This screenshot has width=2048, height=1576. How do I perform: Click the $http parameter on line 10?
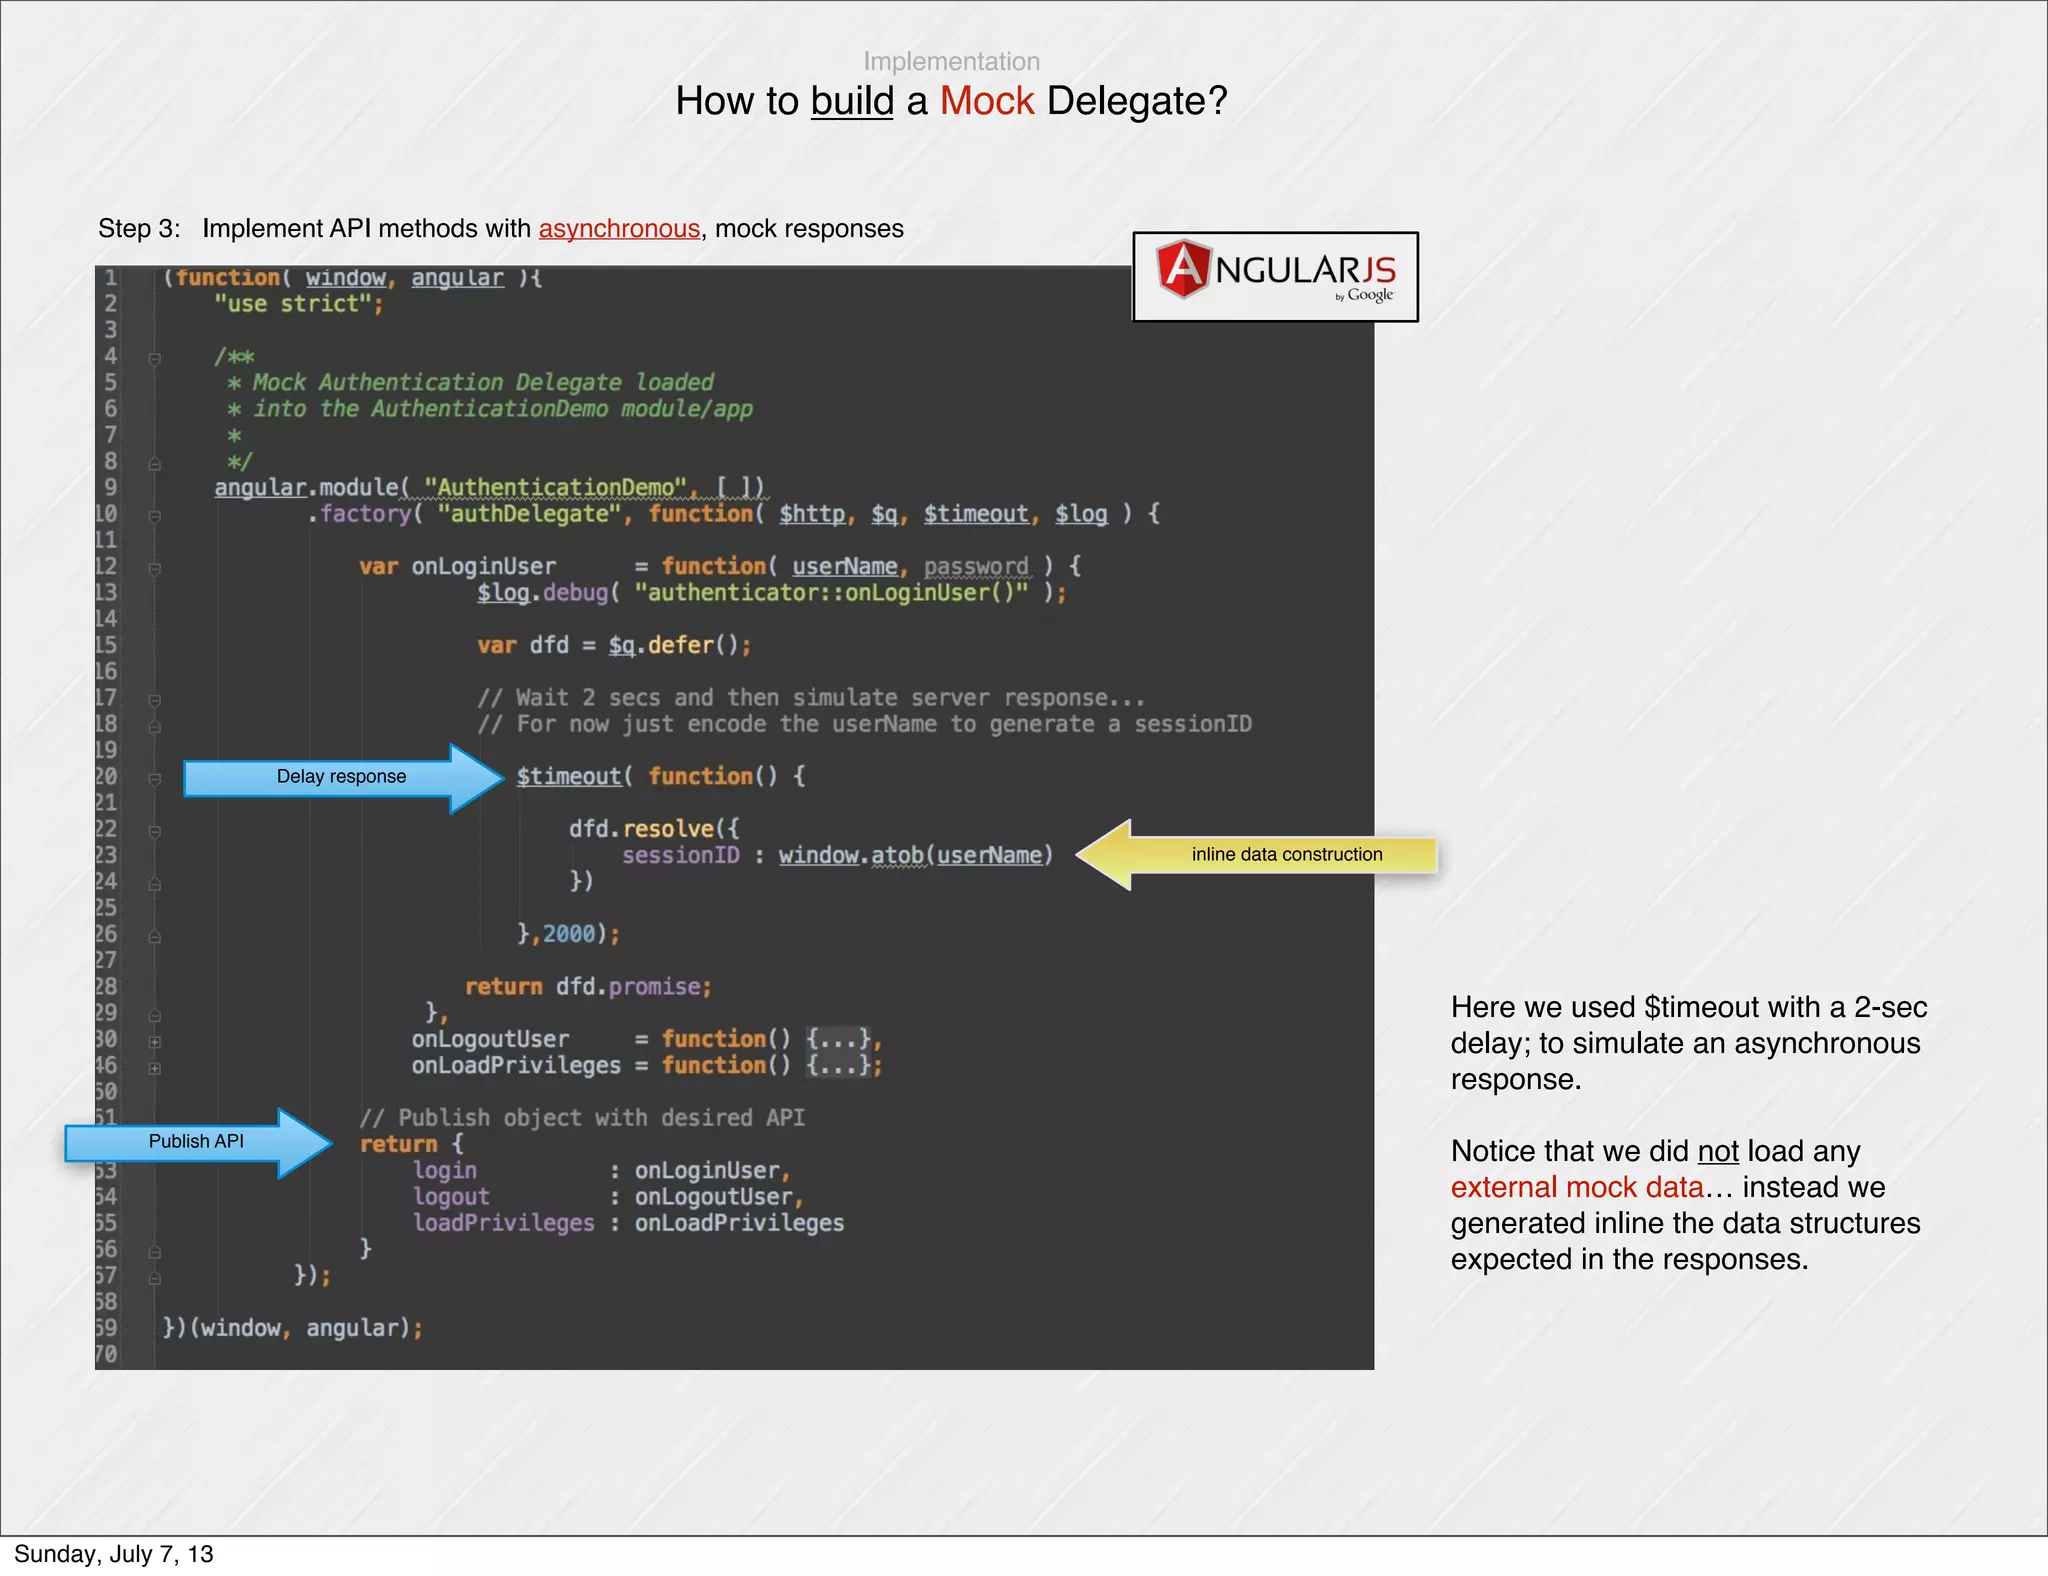click(812, 514)
